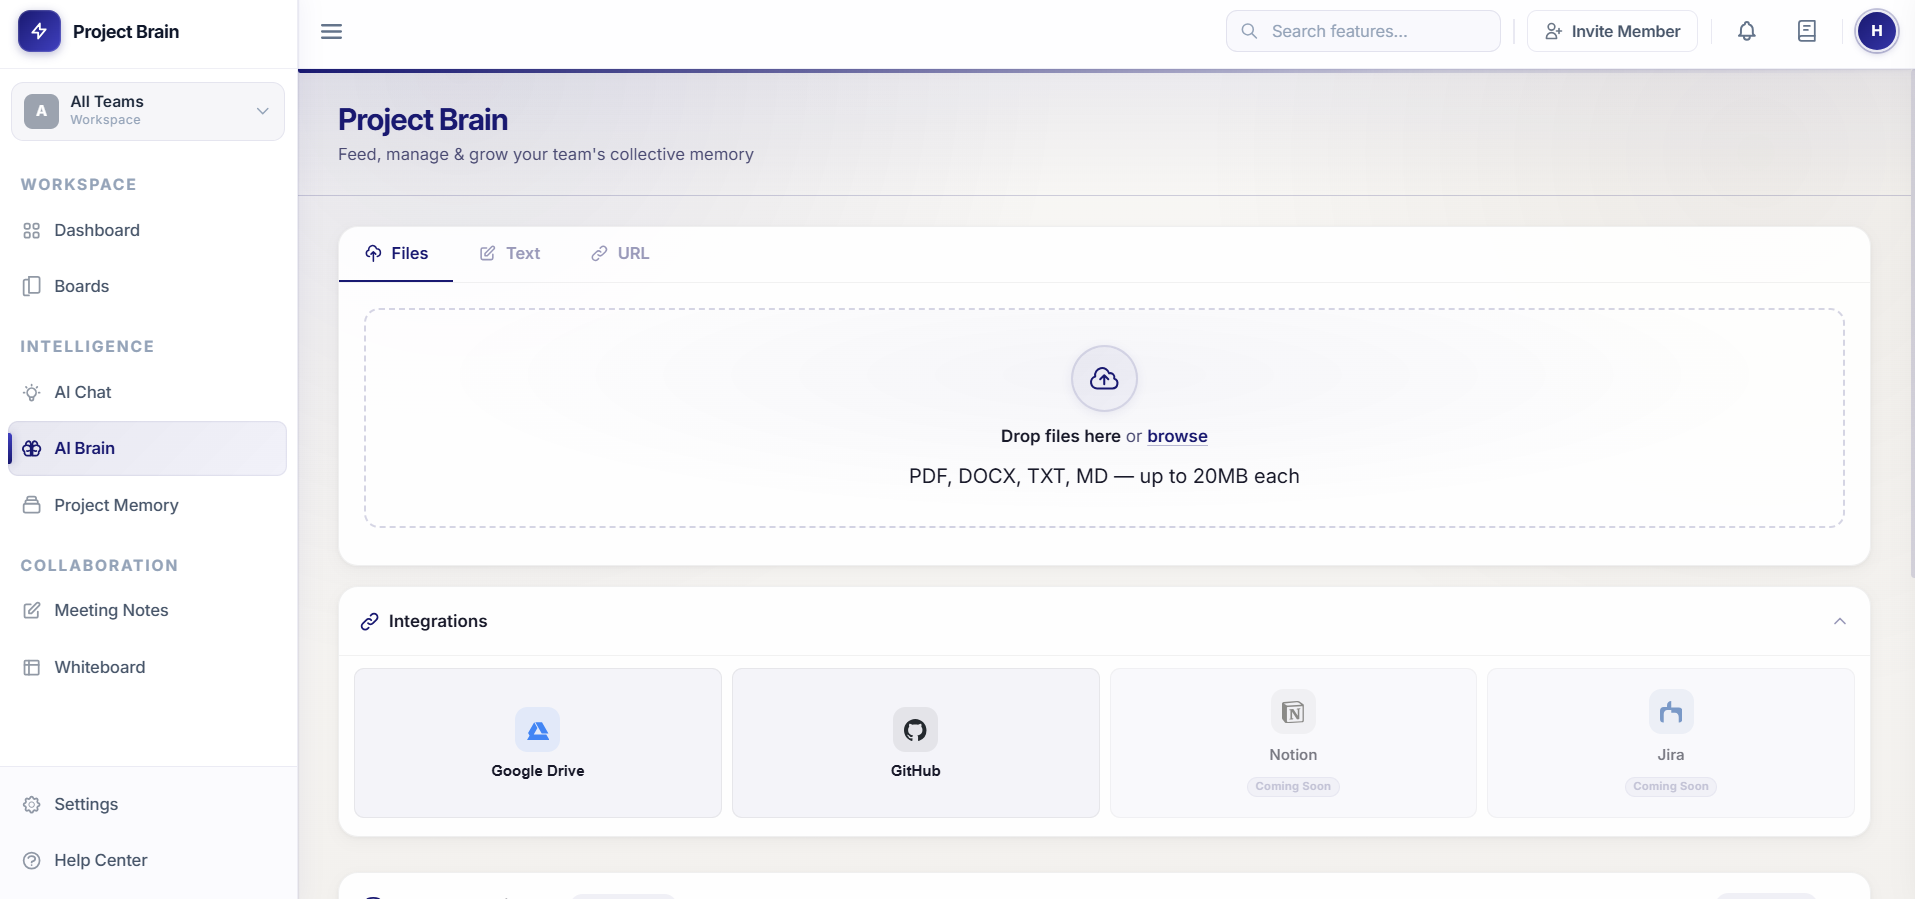Open Project Memory page

148,505
